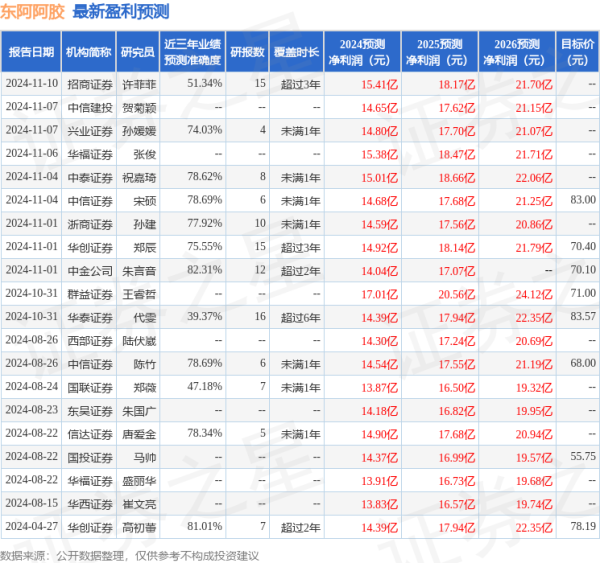Click the 目标价 column header

(x=577, y=52)
